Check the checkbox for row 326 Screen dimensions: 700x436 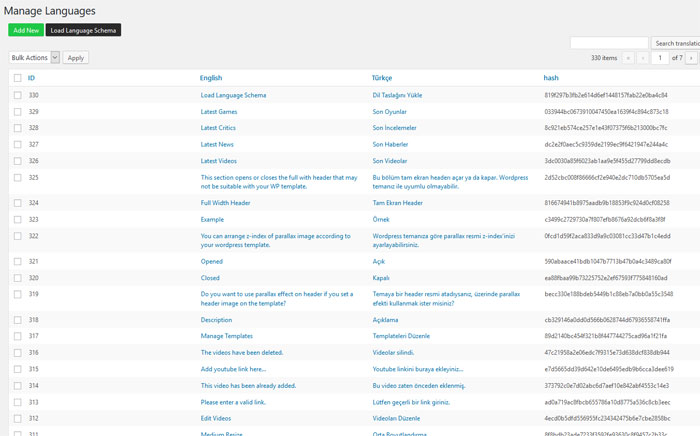click(x=17, y=161)
